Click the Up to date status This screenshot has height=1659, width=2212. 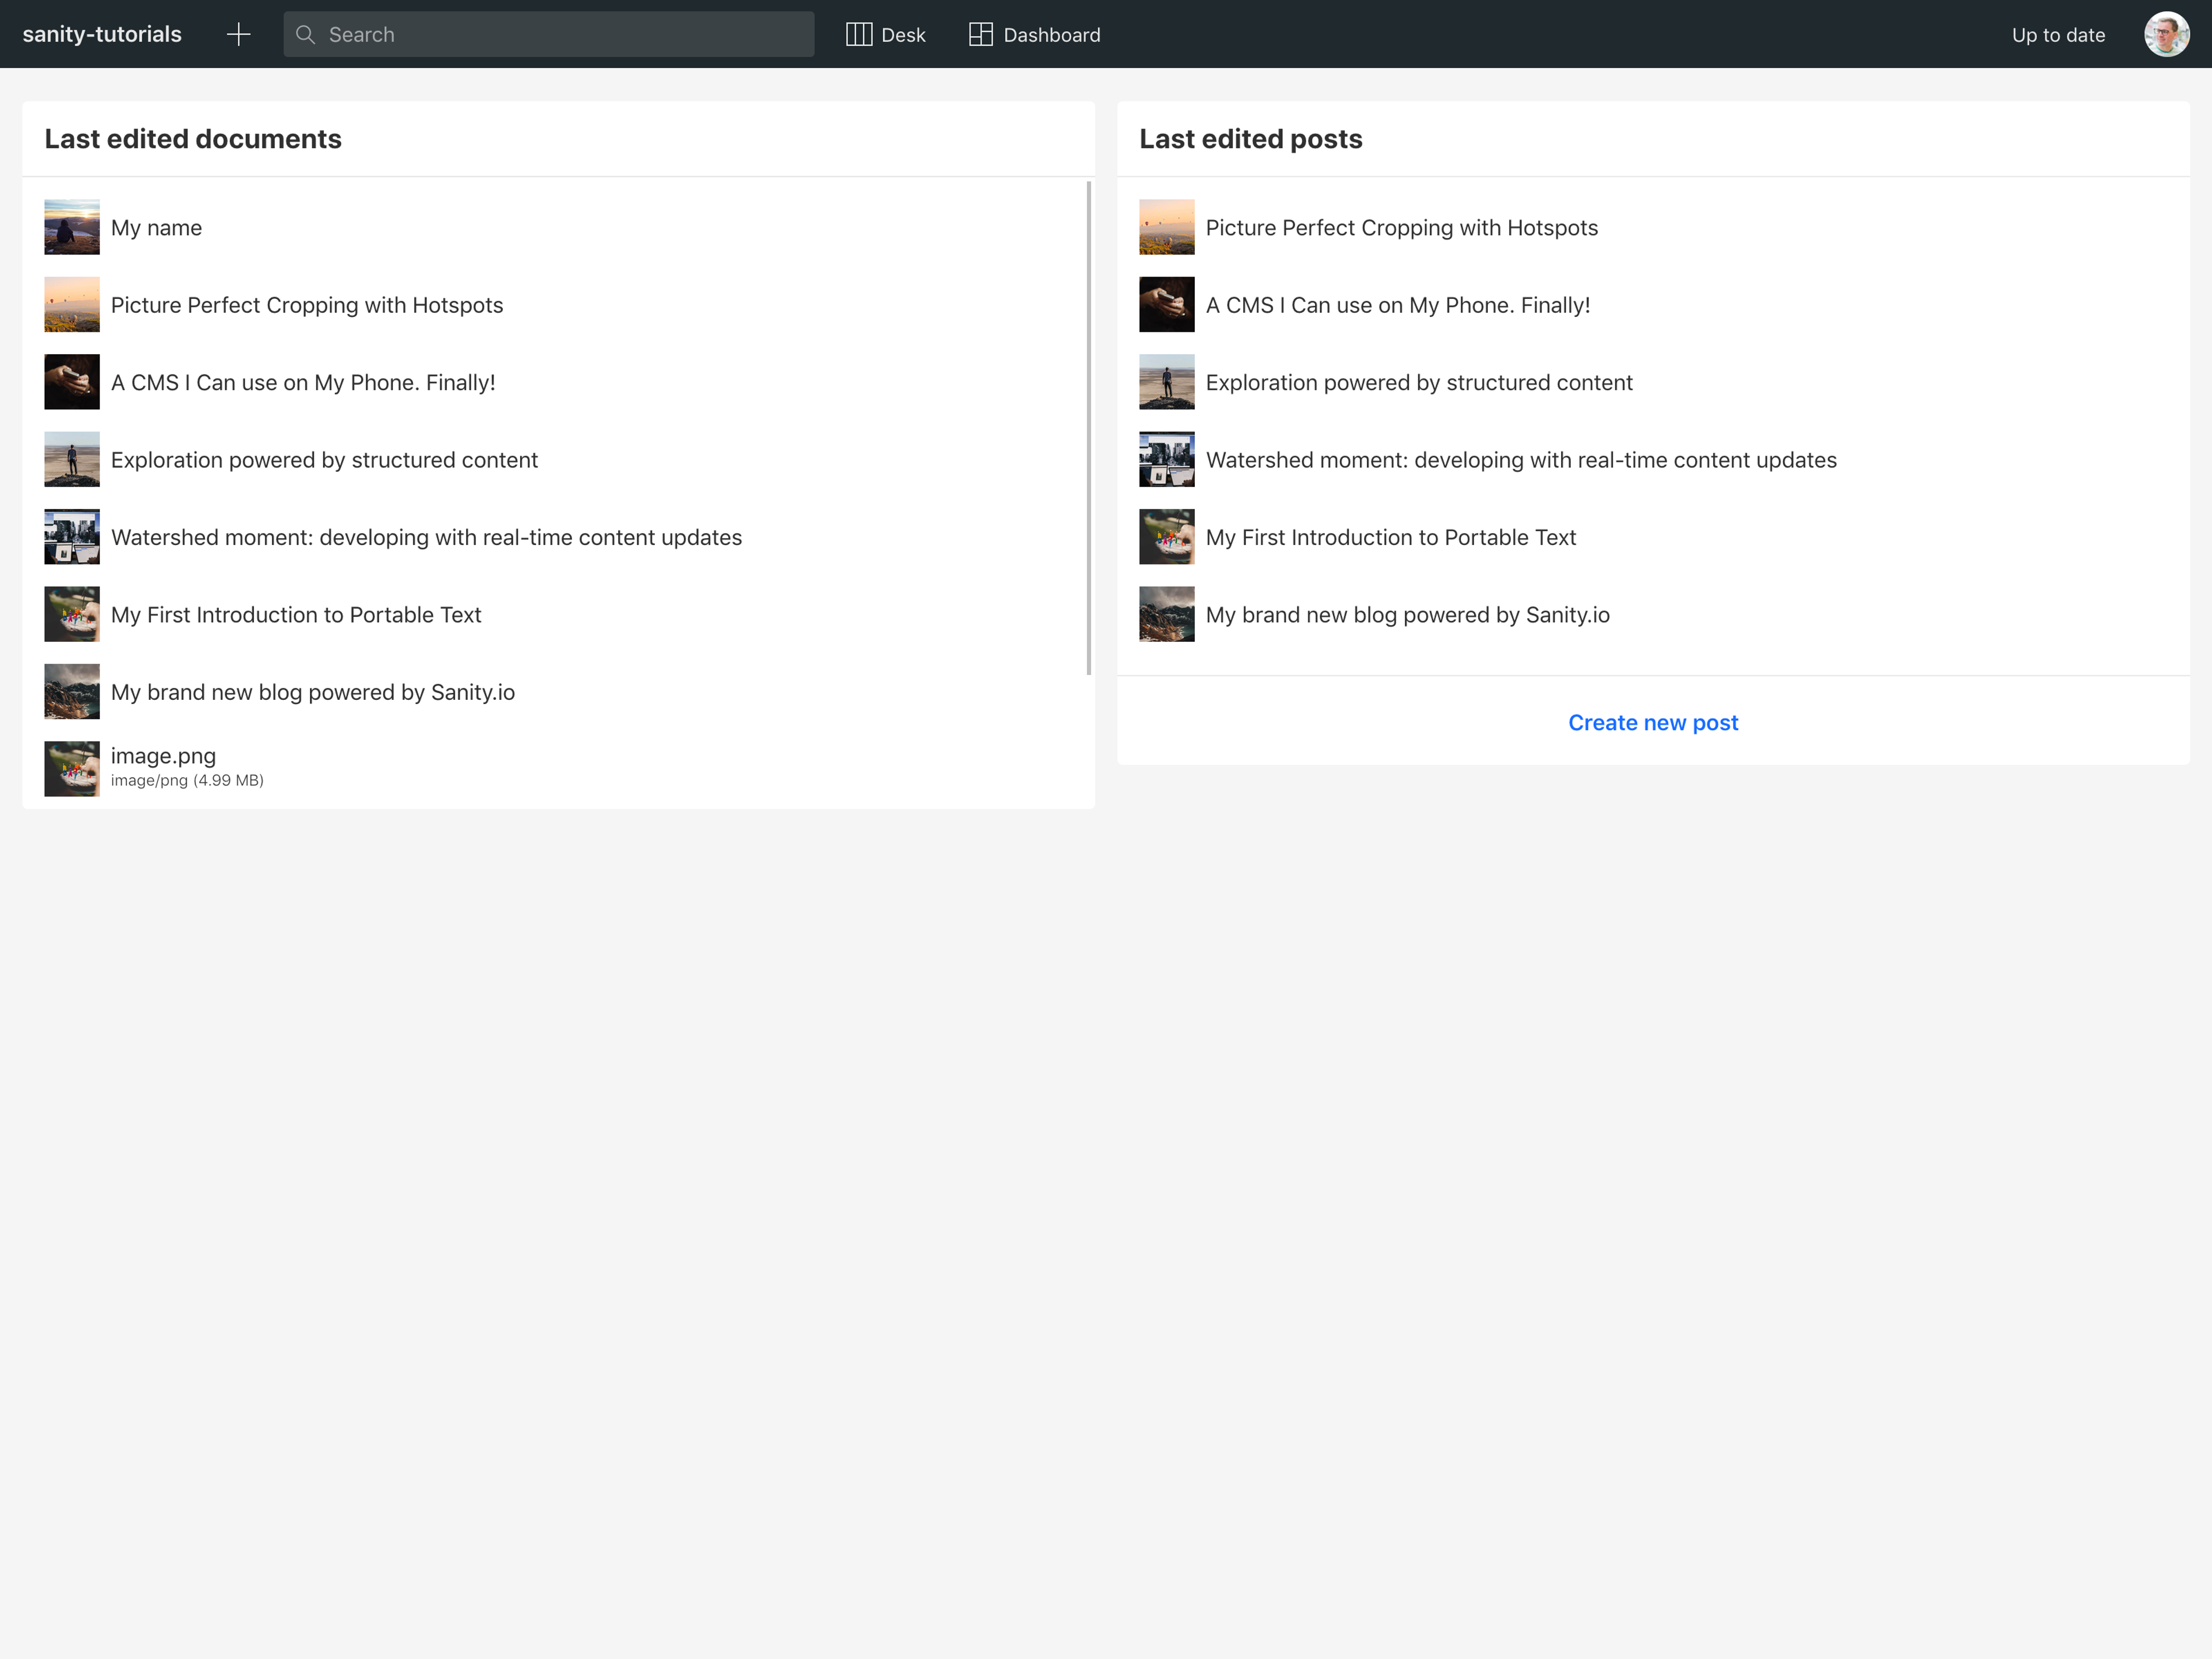click(2058, 35)
